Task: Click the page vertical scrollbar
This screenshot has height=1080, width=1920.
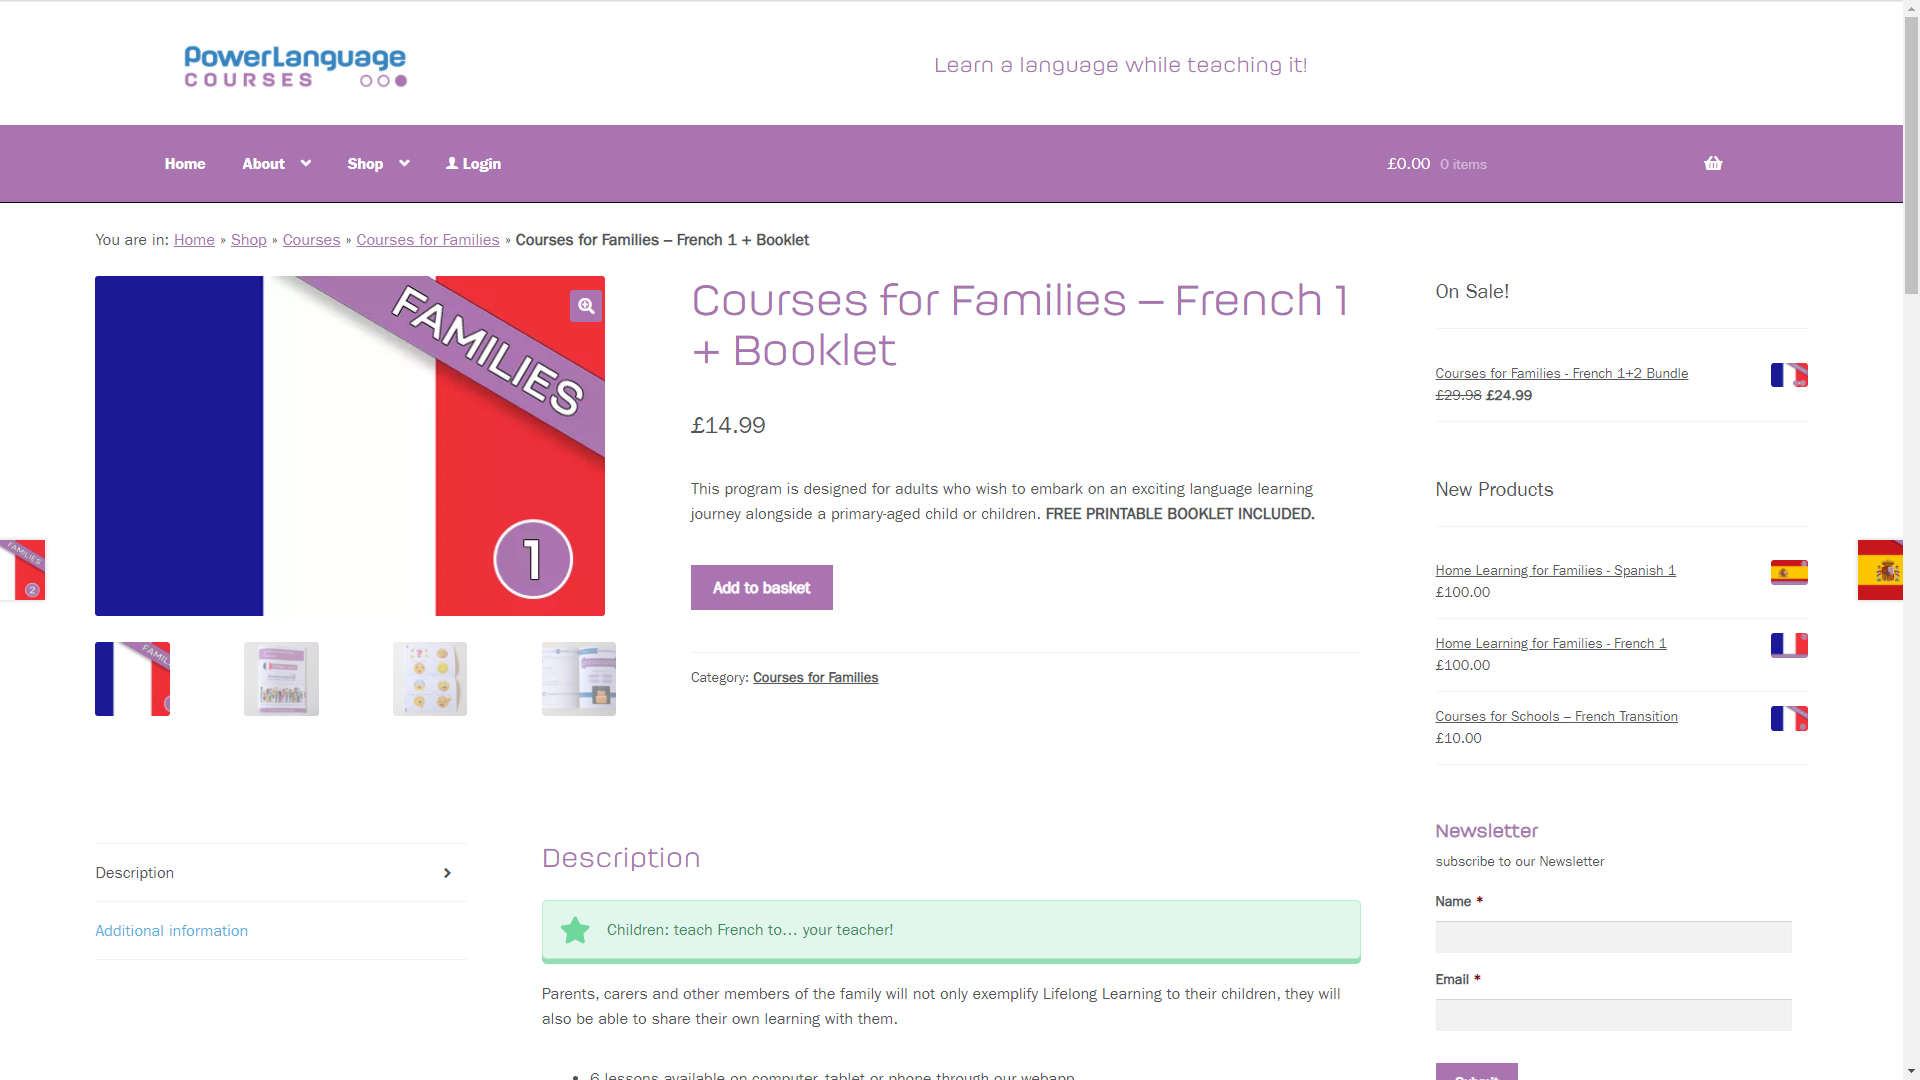Action: point(1911,540)
